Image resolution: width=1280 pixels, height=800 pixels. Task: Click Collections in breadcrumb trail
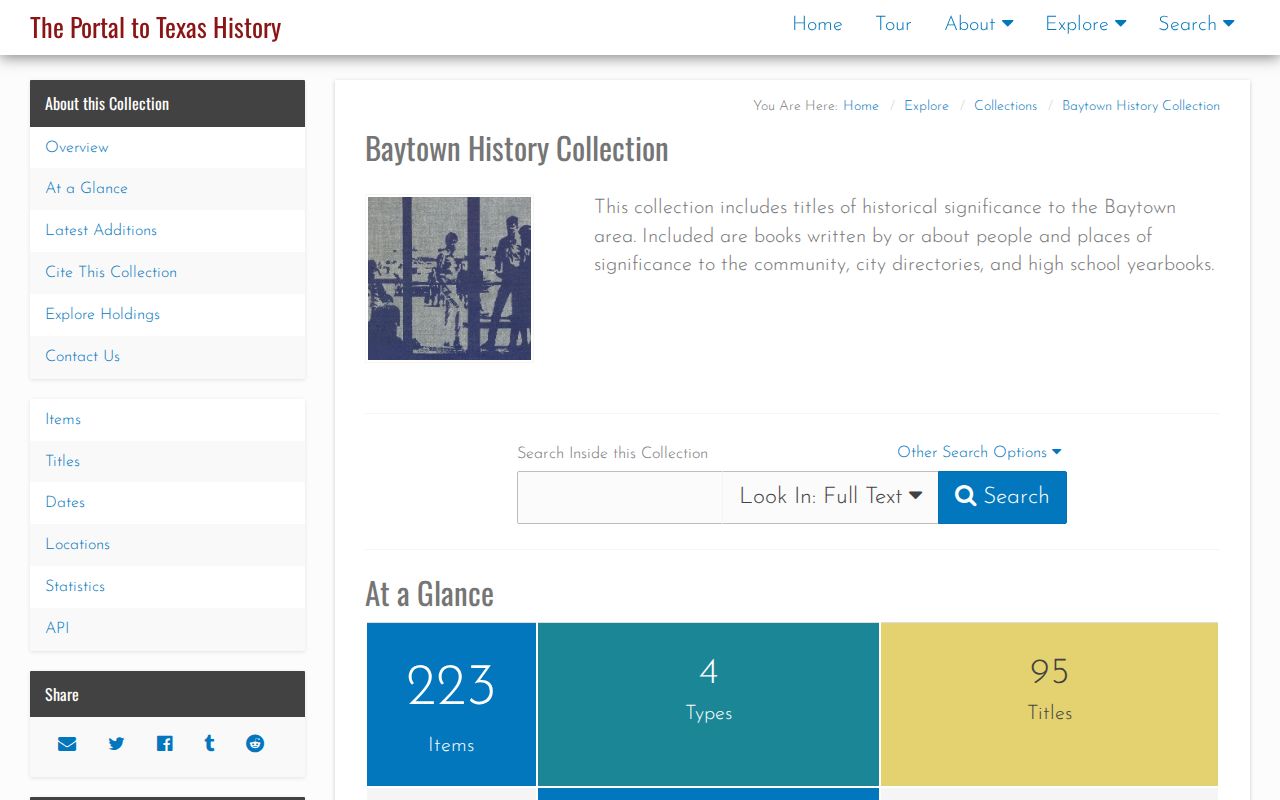point(1005,106)
